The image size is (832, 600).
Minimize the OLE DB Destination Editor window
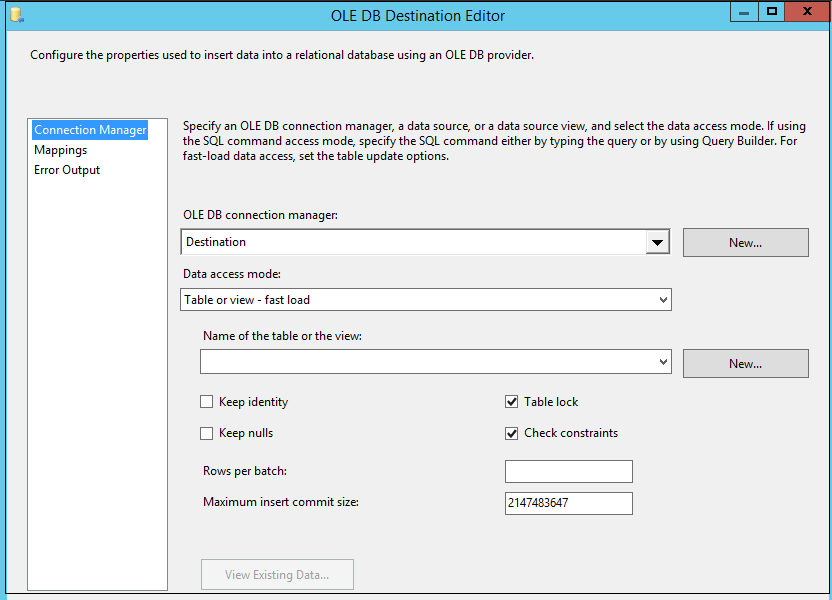point(743,12)
